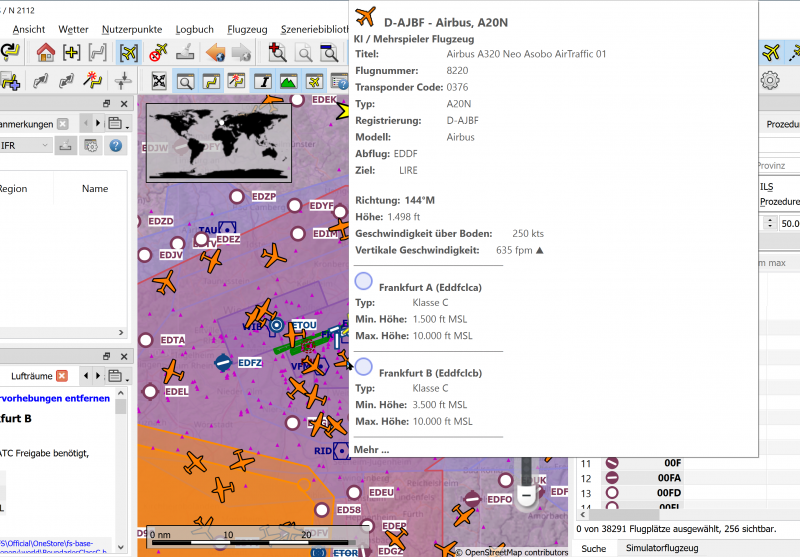This screenshot has height=557, width=800.
Task: Toggle center aircraft on map icon
Action: tap(129, 52)
